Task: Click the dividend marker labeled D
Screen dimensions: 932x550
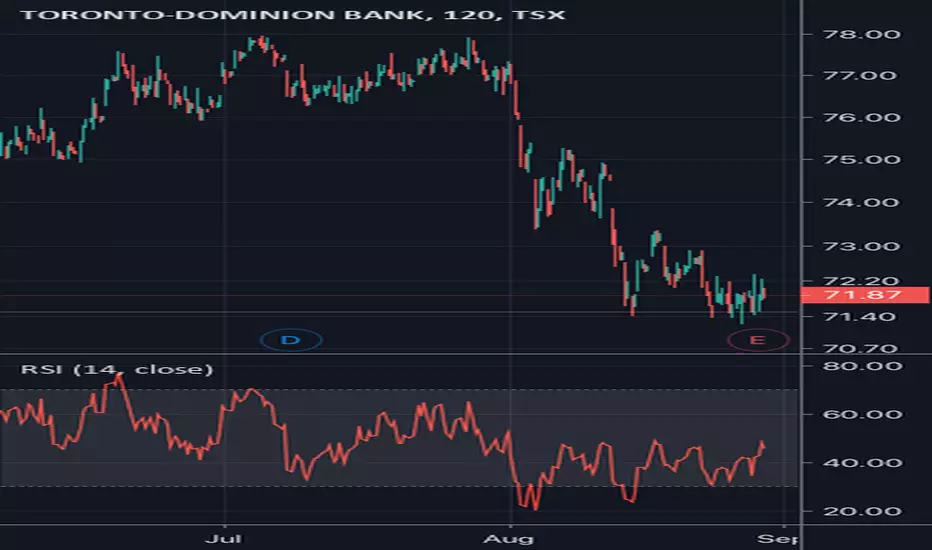Action: point(291,340)
